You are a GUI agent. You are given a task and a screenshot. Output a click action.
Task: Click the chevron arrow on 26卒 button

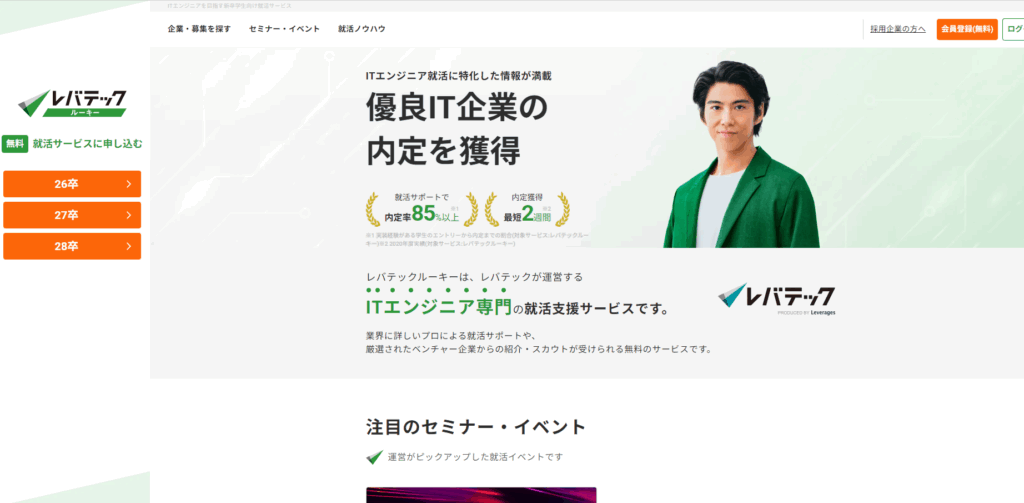tap(129, 184)
